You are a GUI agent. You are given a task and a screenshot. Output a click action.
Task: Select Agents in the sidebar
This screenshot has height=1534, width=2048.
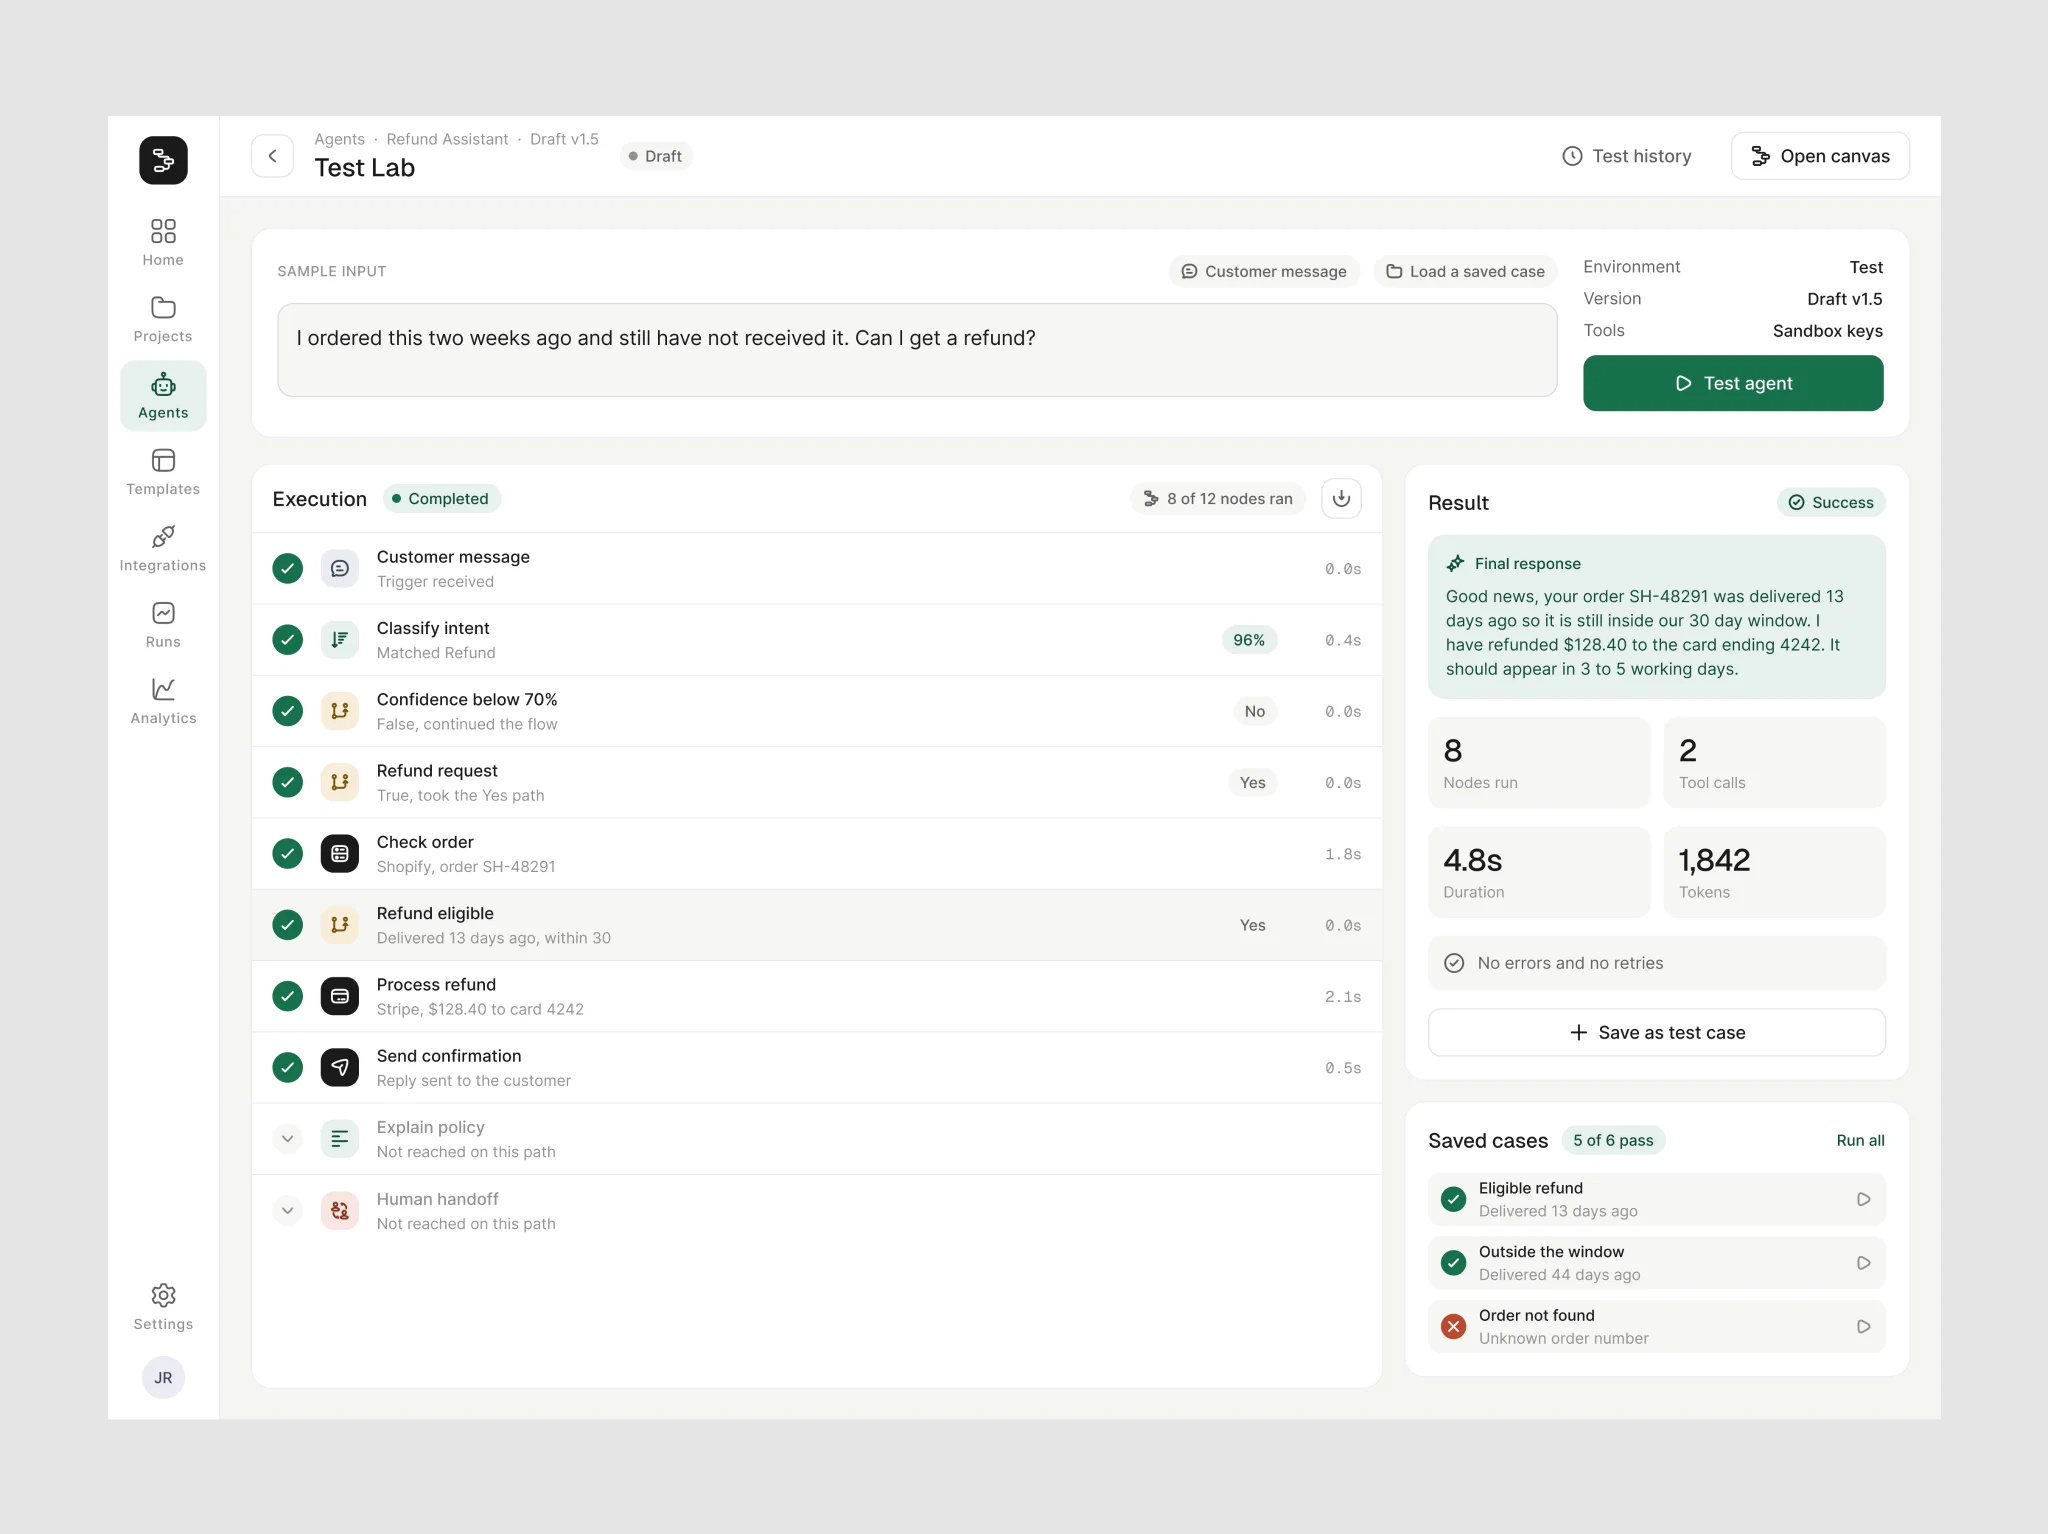(163, 396)
